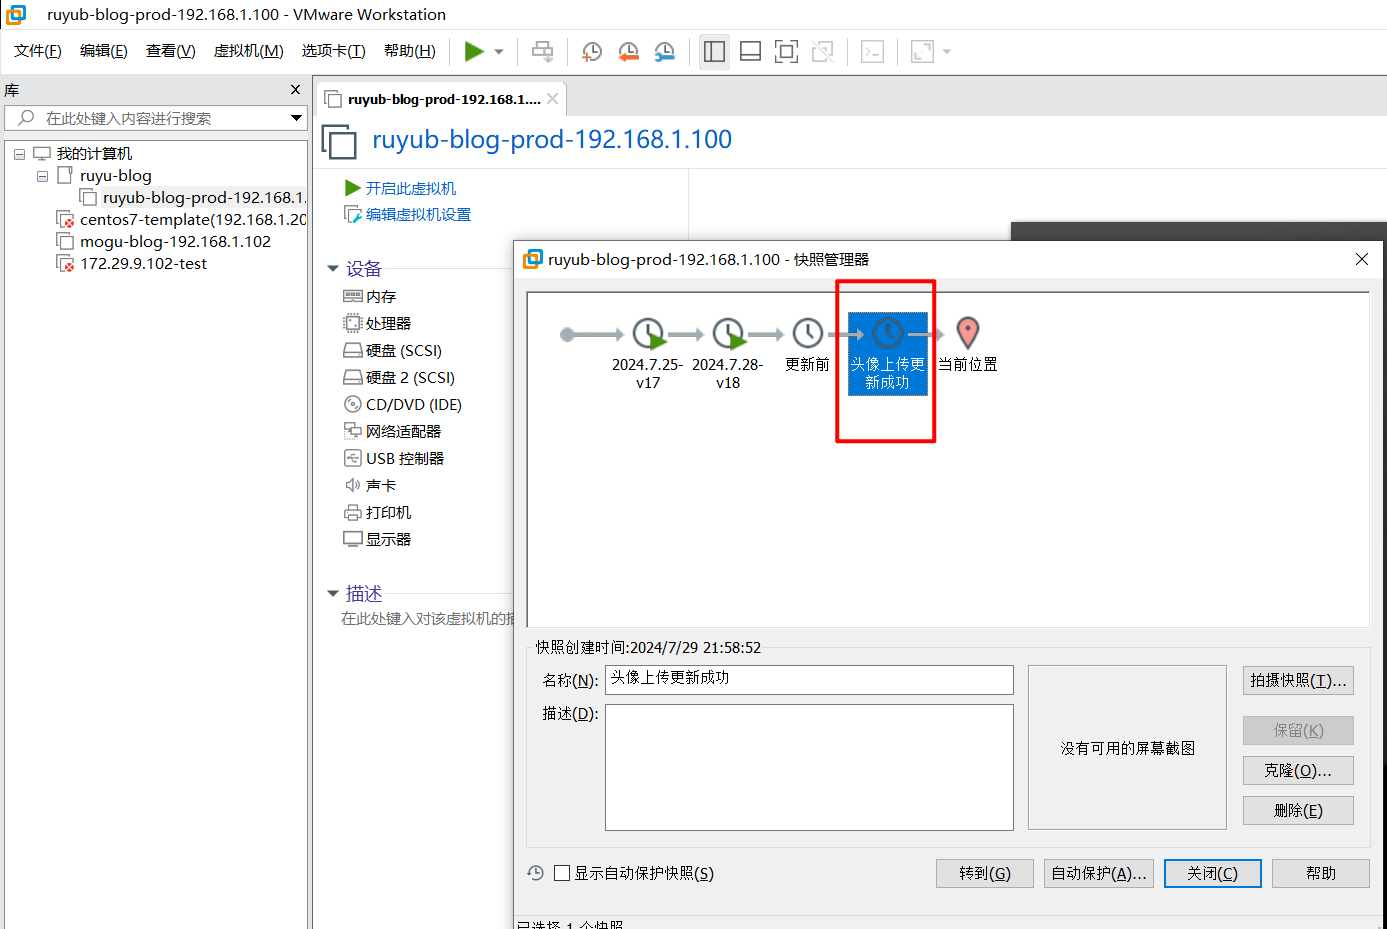This screenshot has width=1387, height=929.
Task: Collapse the 描述 section
Action: click(333, 593)
